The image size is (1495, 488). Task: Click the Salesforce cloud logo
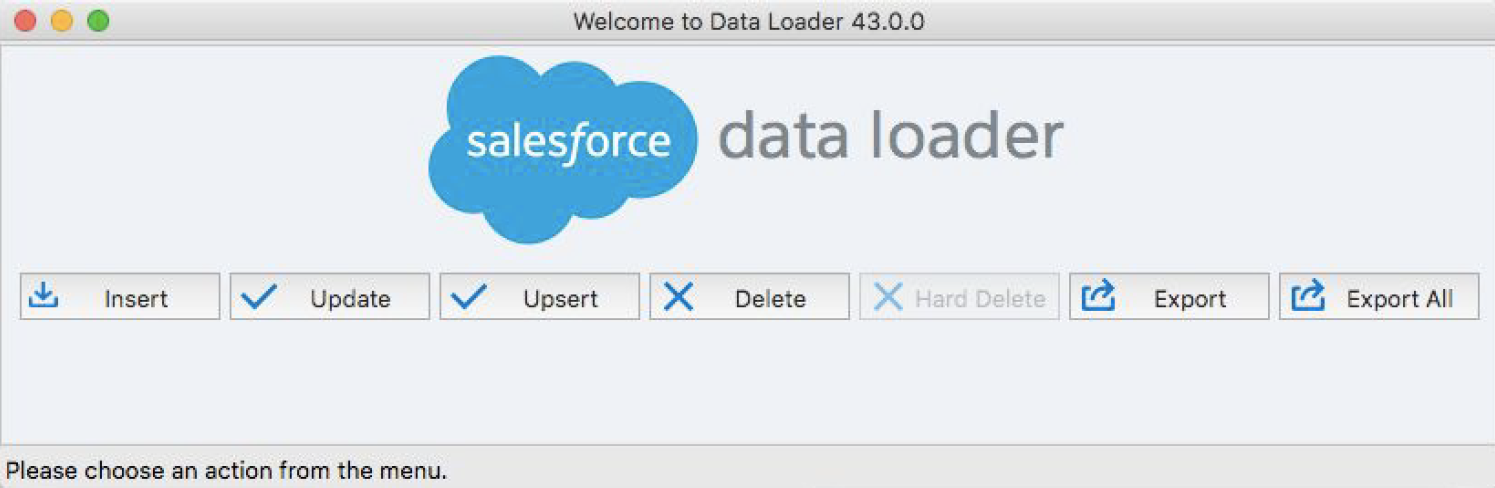coord(563,149)
